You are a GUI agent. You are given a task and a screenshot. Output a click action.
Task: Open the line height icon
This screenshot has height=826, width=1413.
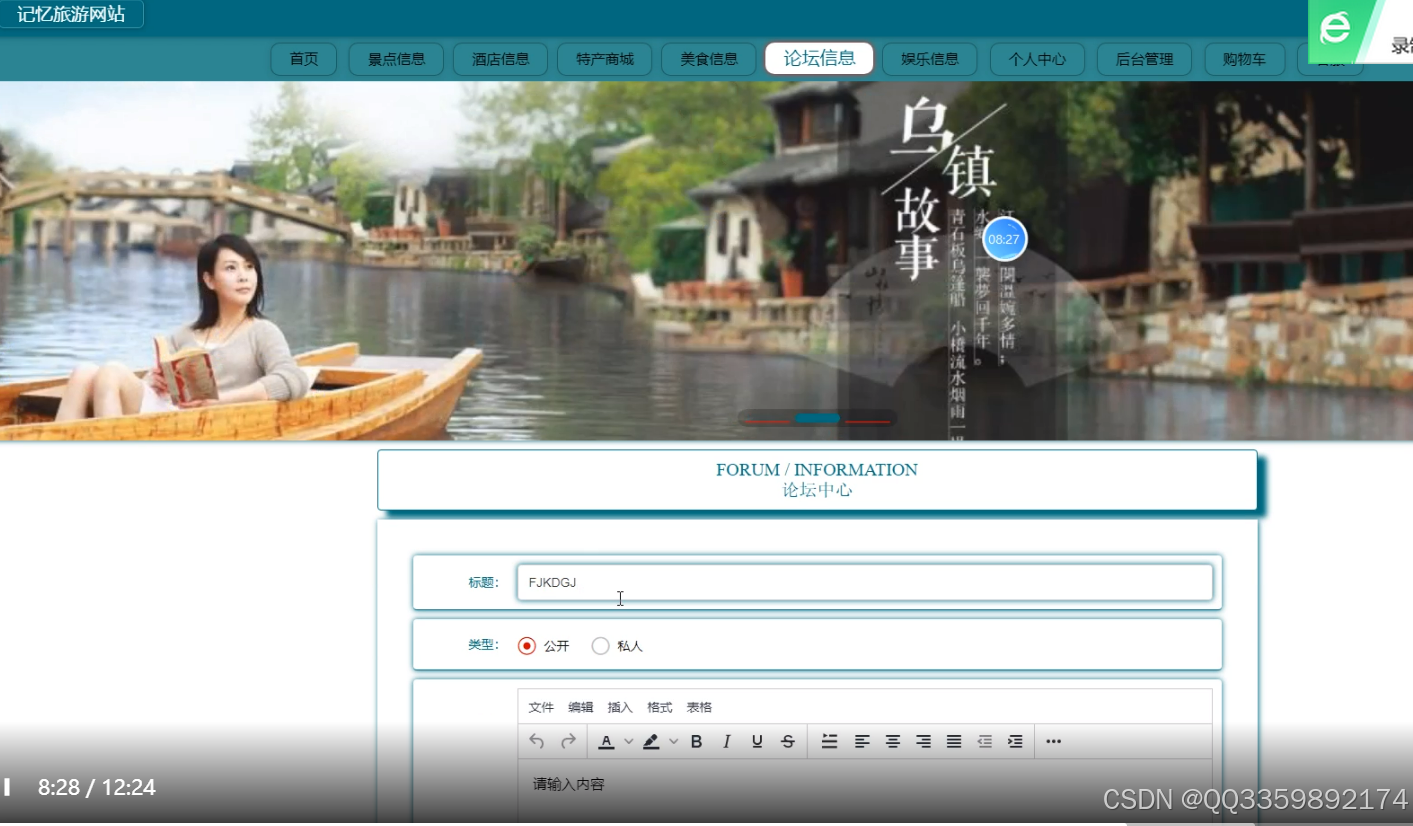pos(829,741)
